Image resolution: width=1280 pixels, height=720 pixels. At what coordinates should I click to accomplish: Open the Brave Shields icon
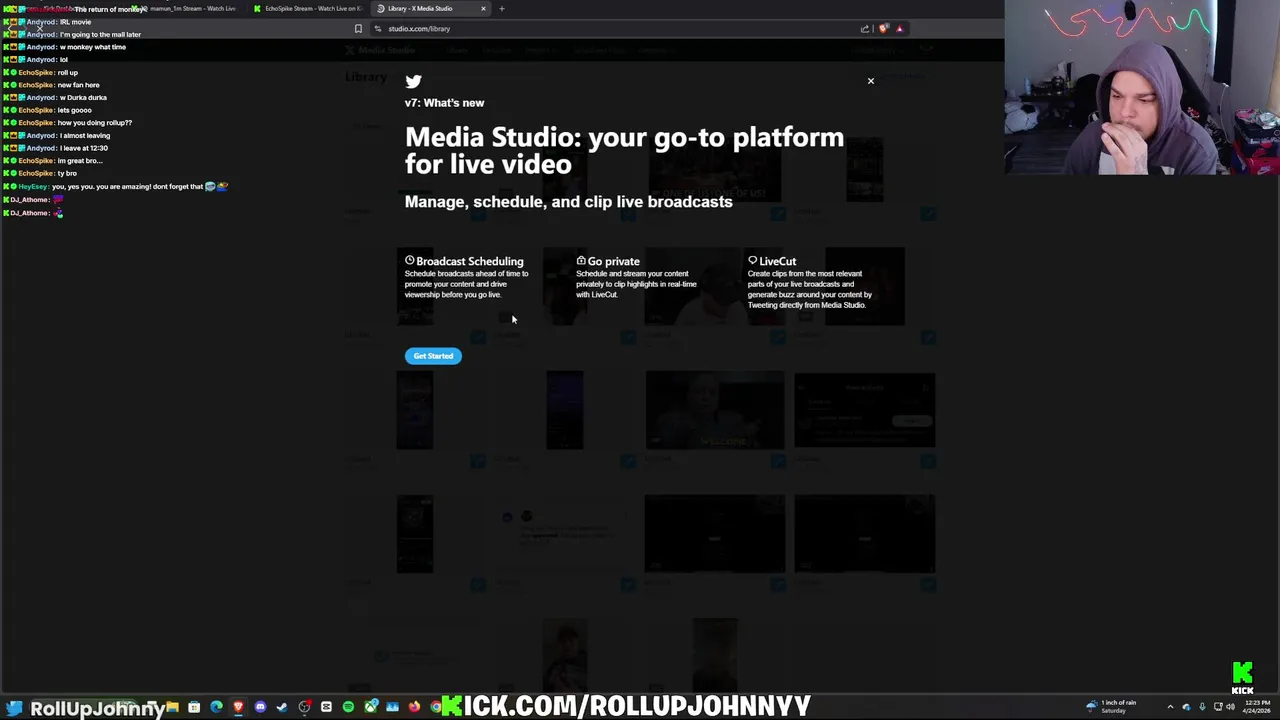(x=883, y=28)
